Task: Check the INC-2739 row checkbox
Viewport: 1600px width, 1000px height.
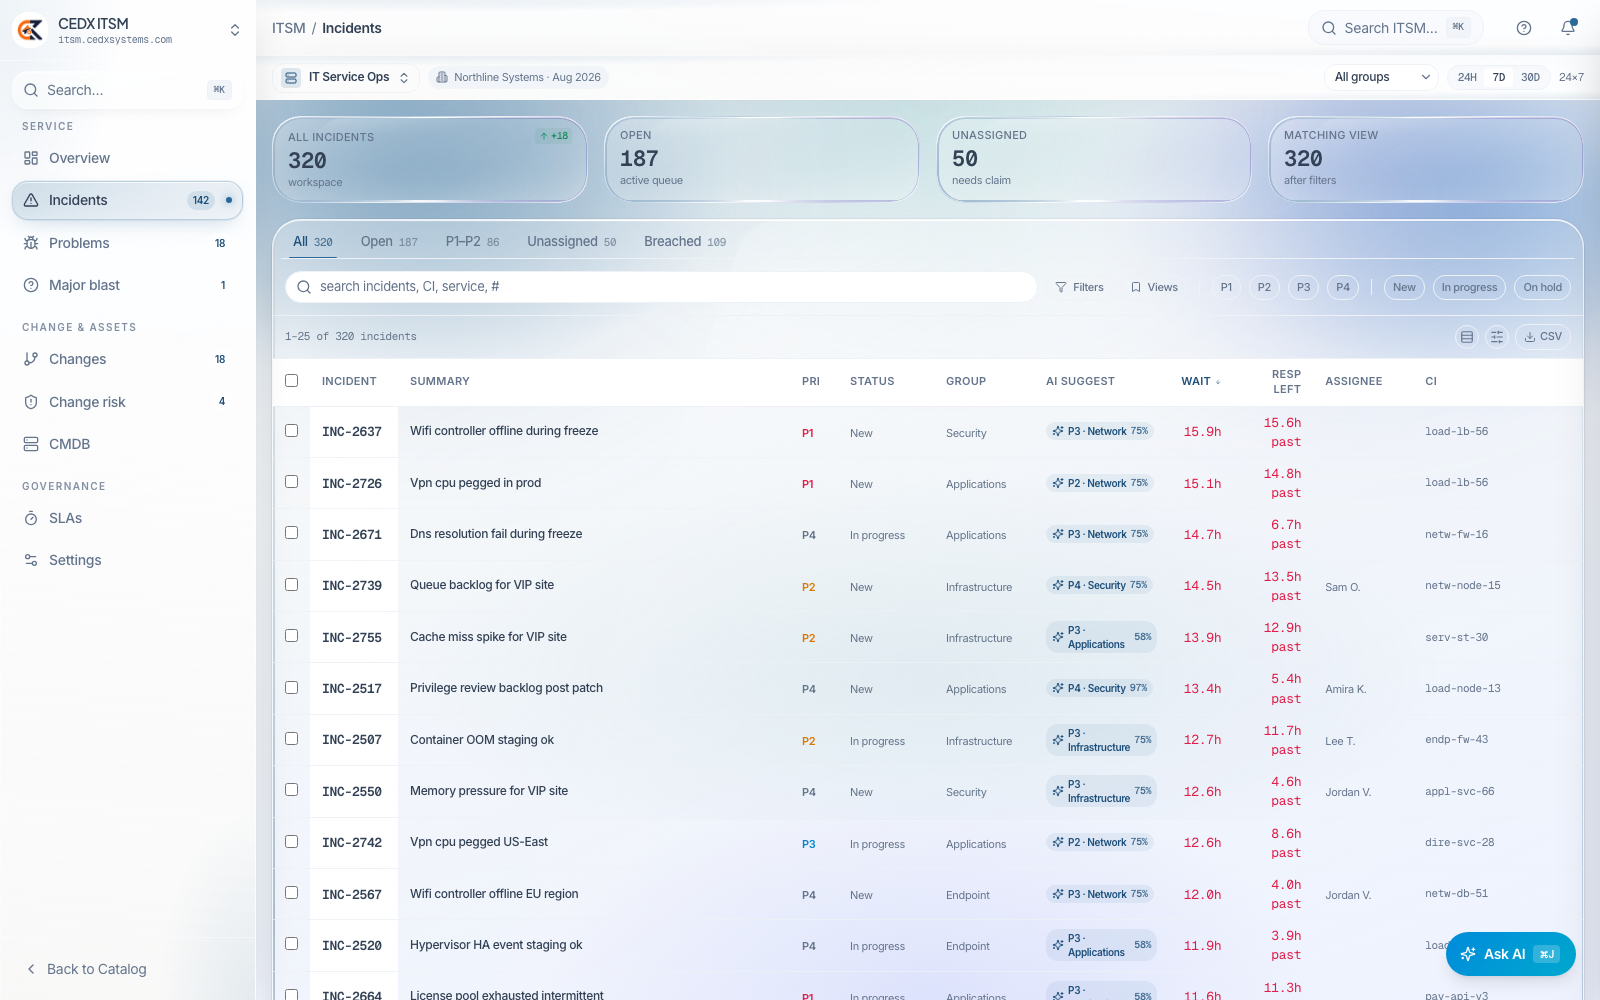Action: [x=292, y=584]
